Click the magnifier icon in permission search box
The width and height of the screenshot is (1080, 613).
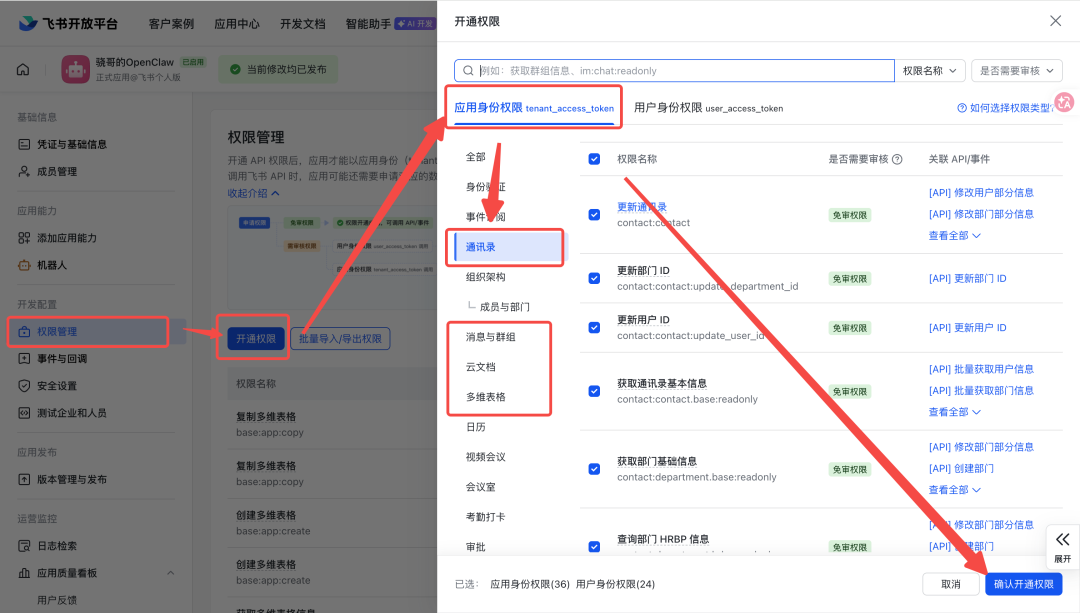coord(465,71)
